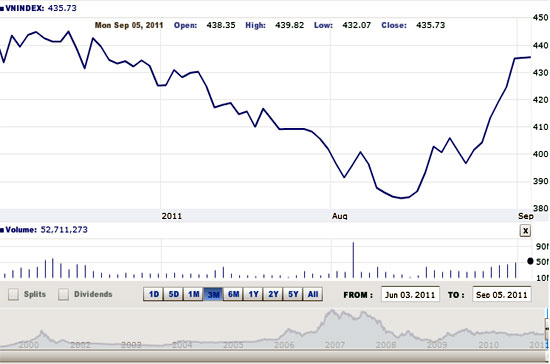Click the VNINDEX legend label
Screen dimensions: 550x364
[25, 8]
